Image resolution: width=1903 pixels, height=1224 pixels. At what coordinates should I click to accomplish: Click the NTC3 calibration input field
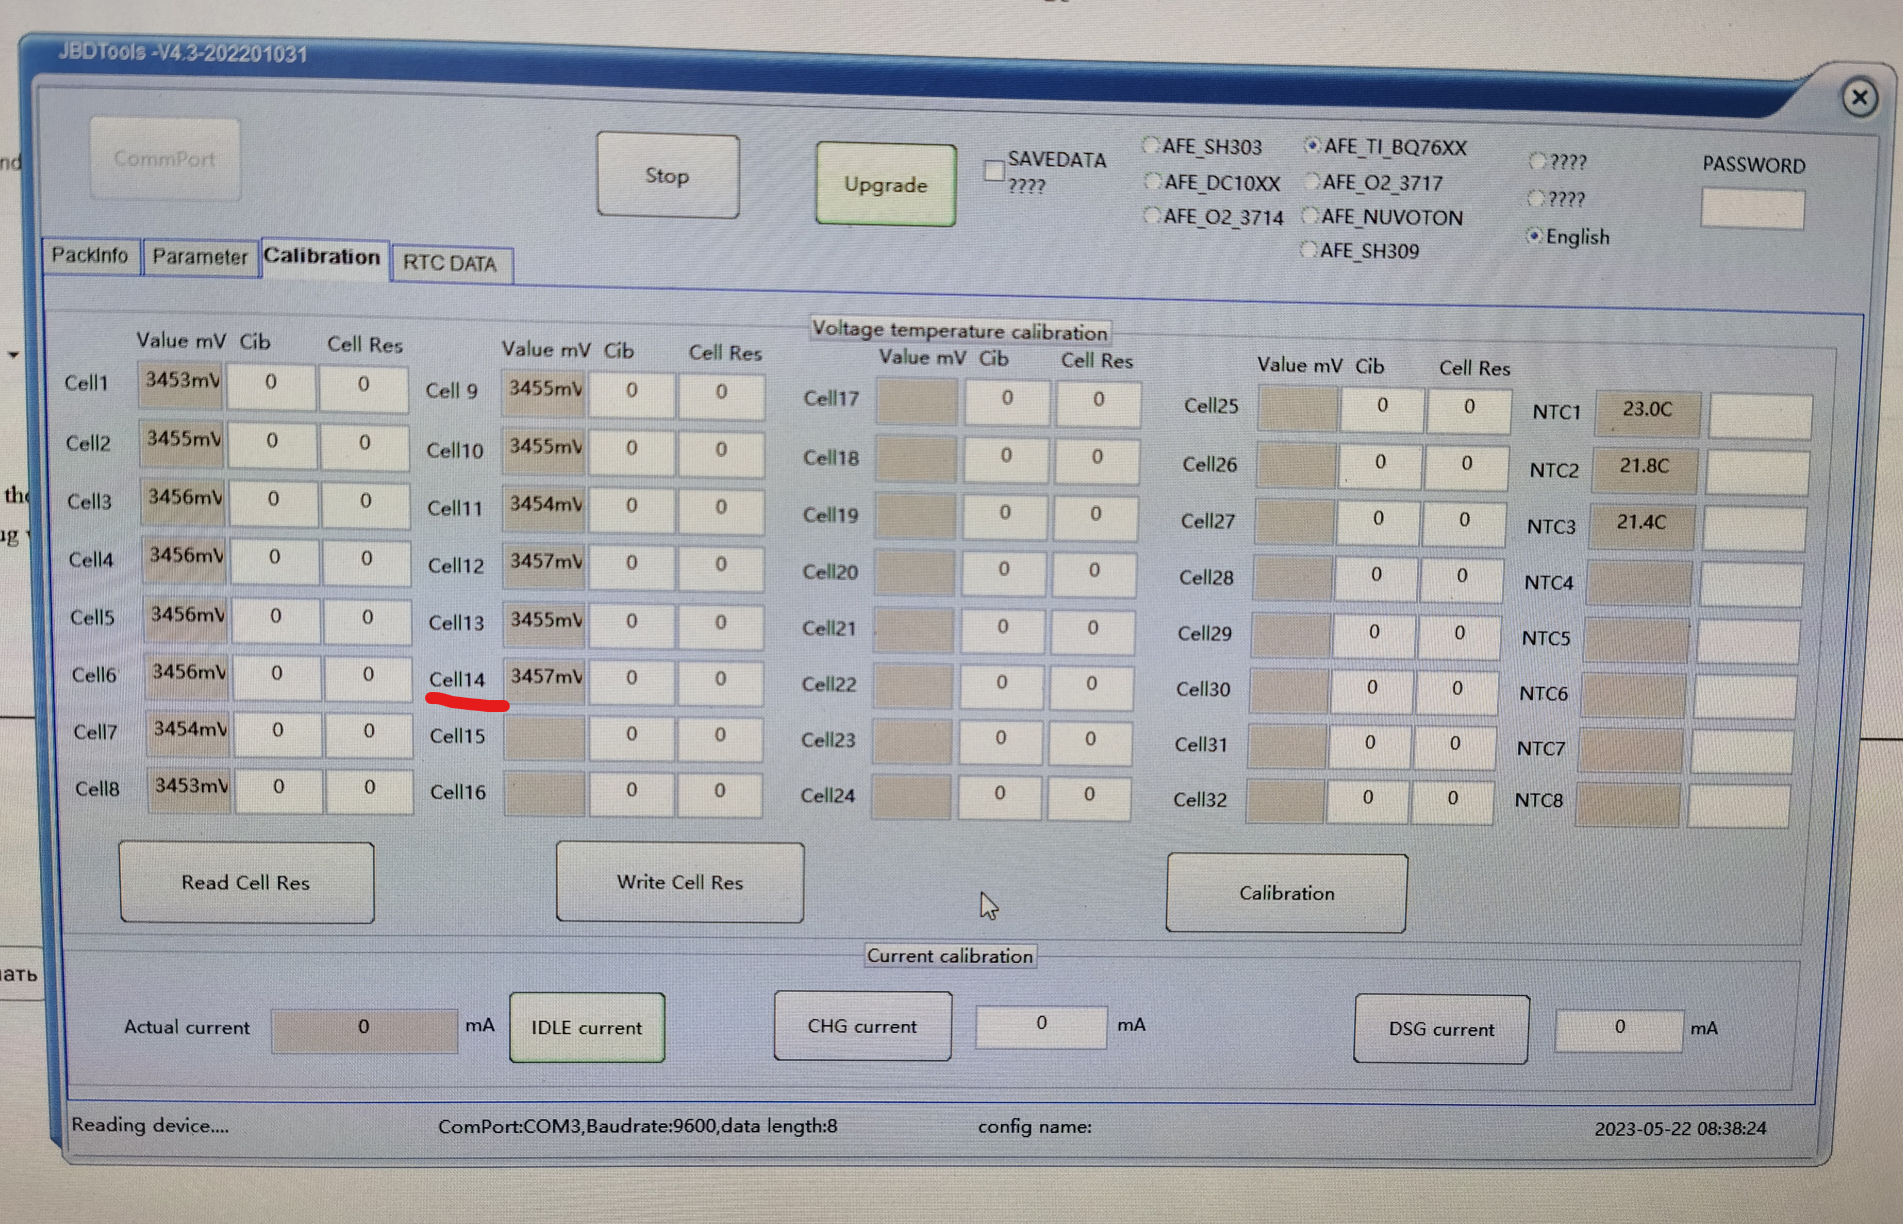pyautogui.click(x=1754, y=528)
